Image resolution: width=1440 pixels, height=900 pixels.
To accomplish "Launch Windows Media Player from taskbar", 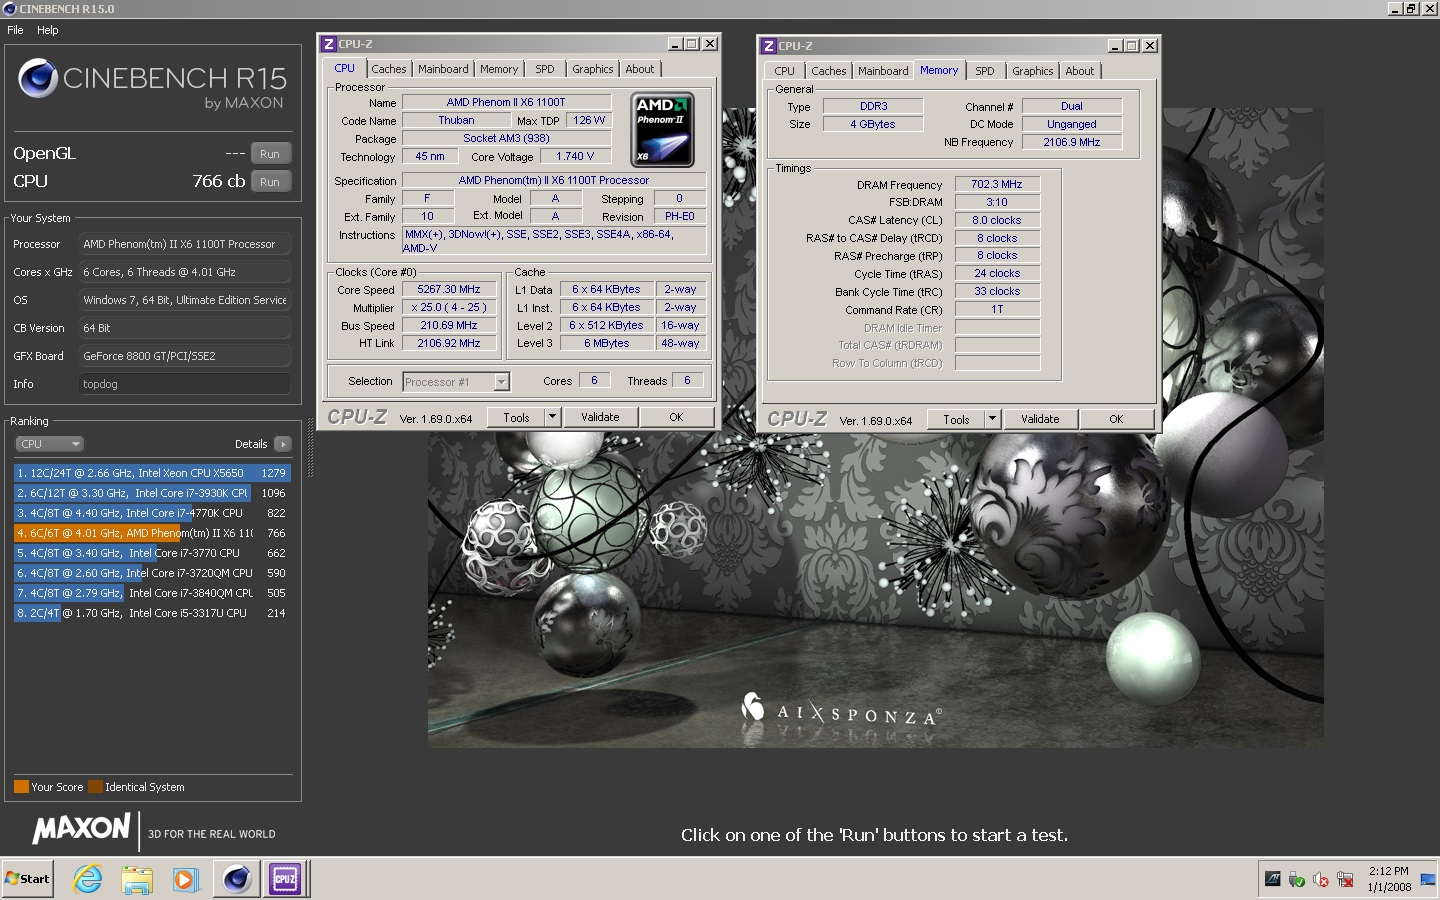I will tap(185, 879).
